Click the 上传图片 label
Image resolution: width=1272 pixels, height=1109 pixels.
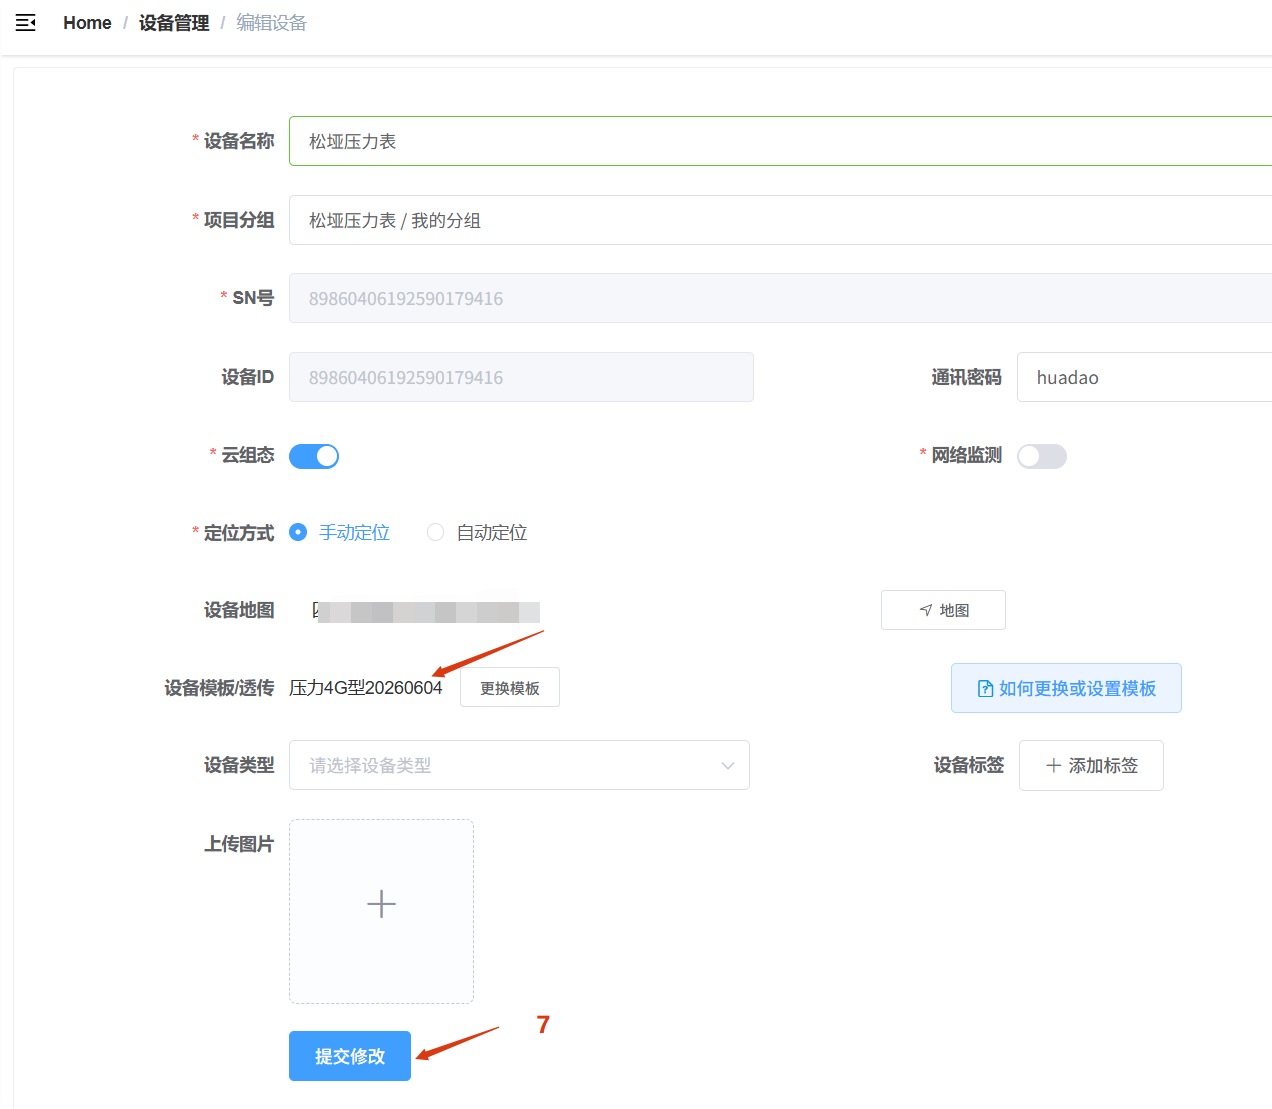[239, 844]
